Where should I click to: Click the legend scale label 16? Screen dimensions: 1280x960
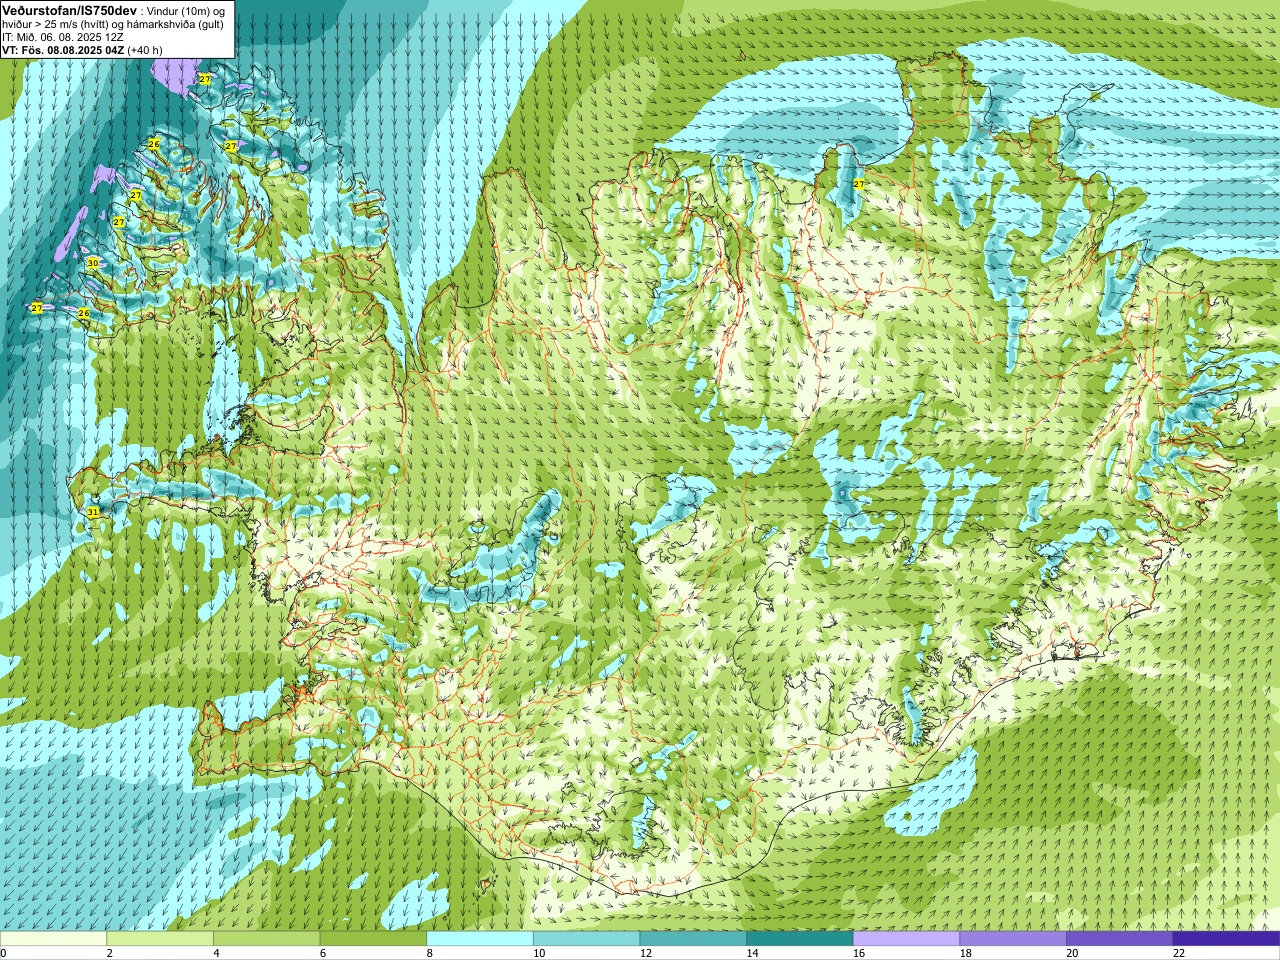click(x=858, y=953)
